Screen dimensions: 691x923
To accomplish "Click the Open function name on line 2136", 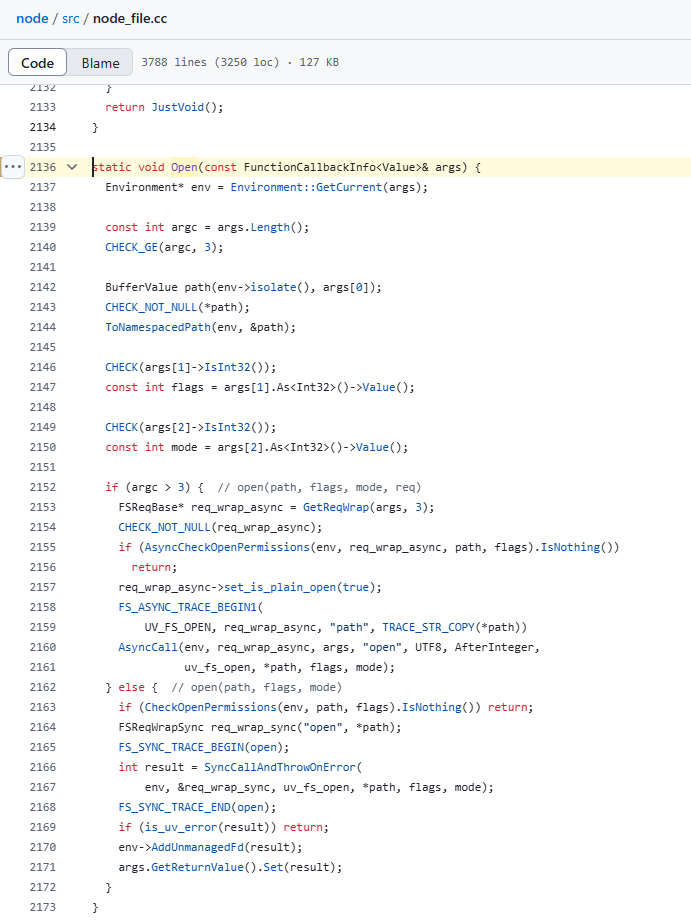I will [x=184, y=167].
